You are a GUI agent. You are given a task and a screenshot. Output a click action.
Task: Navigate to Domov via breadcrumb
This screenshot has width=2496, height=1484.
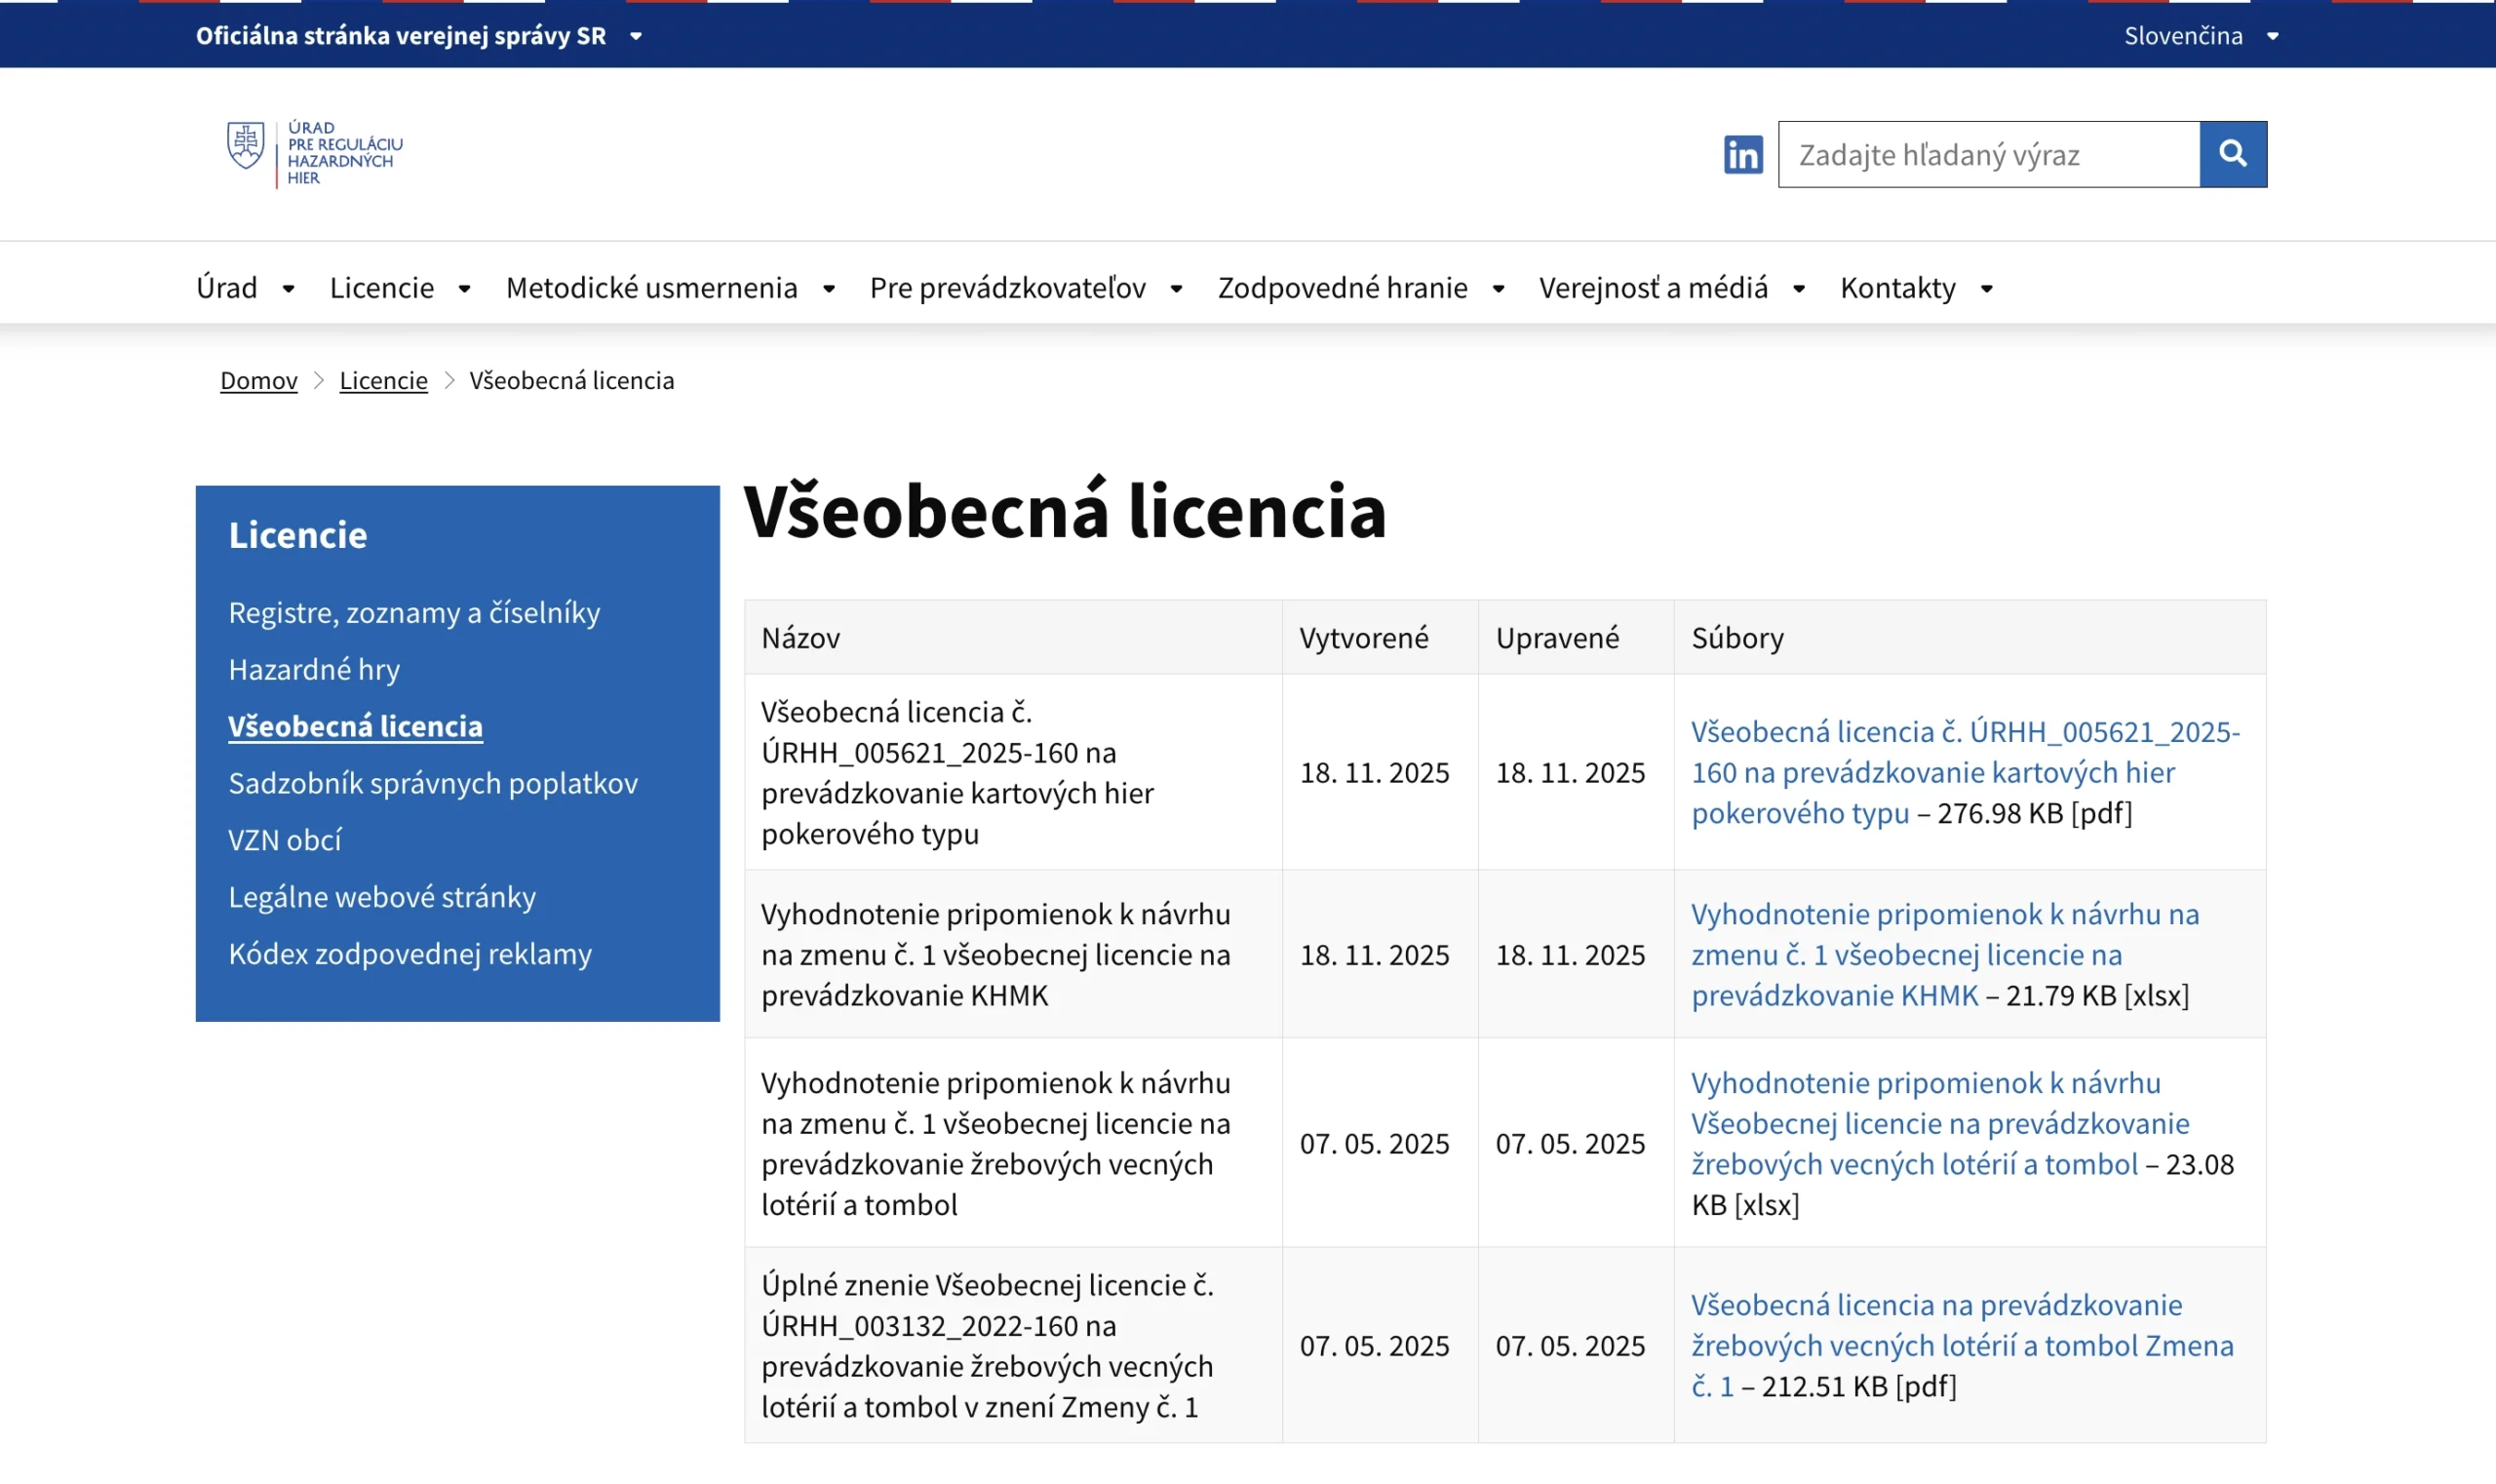pyautogui.click(x=258, y=380)
